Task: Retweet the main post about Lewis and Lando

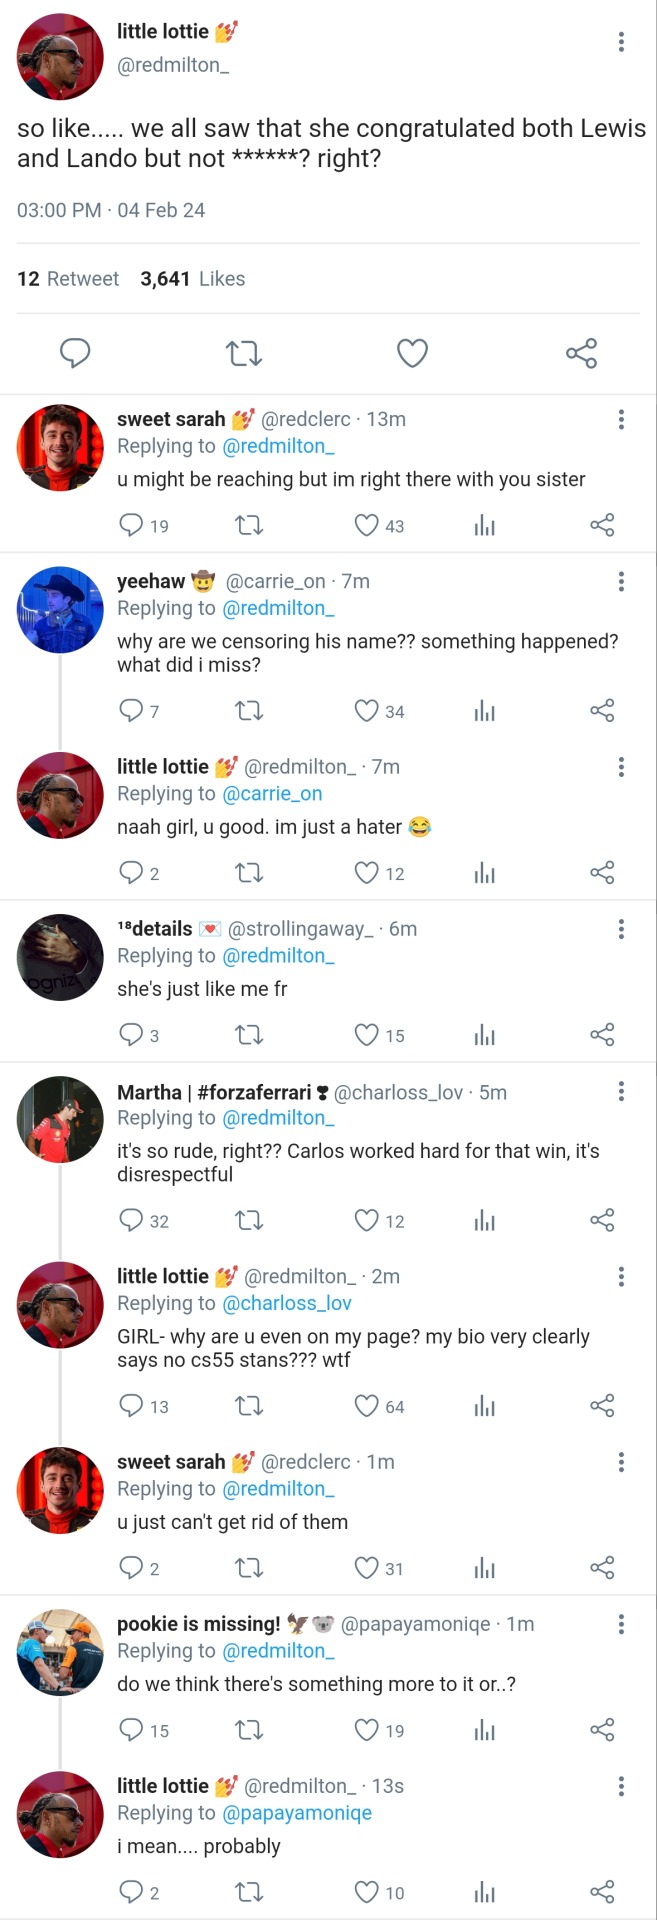Action: coord(244,353)
